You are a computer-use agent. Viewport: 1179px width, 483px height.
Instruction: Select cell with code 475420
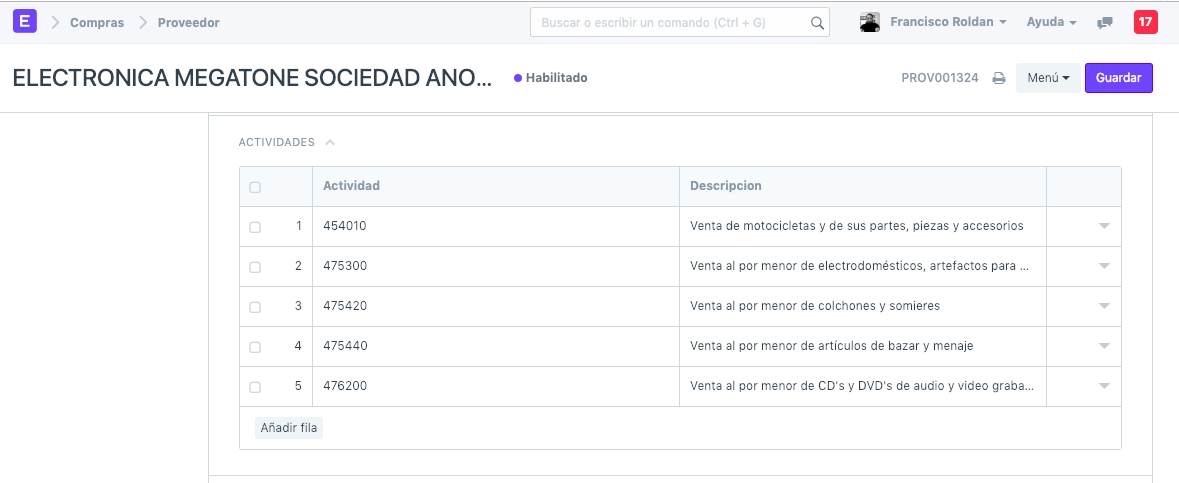pos(496,306)
